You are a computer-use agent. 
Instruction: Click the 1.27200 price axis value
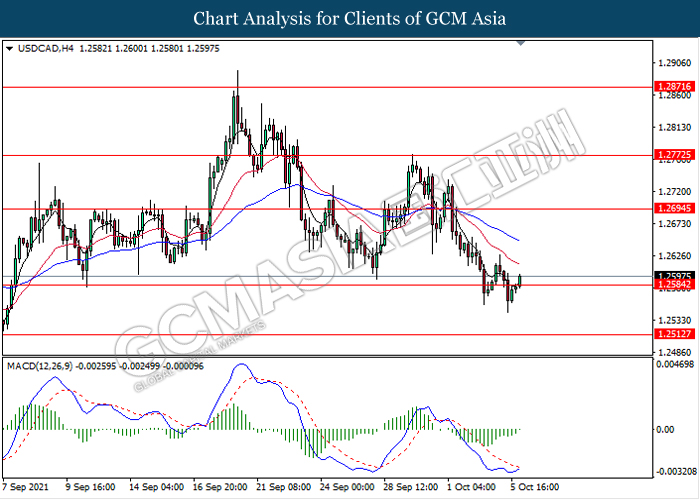(675, 192)
